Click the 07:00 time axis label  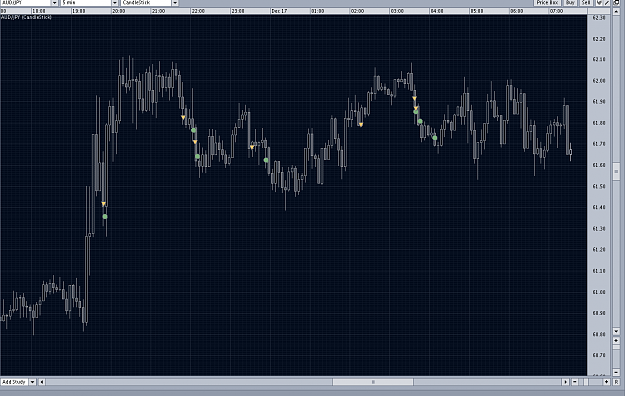556,11
